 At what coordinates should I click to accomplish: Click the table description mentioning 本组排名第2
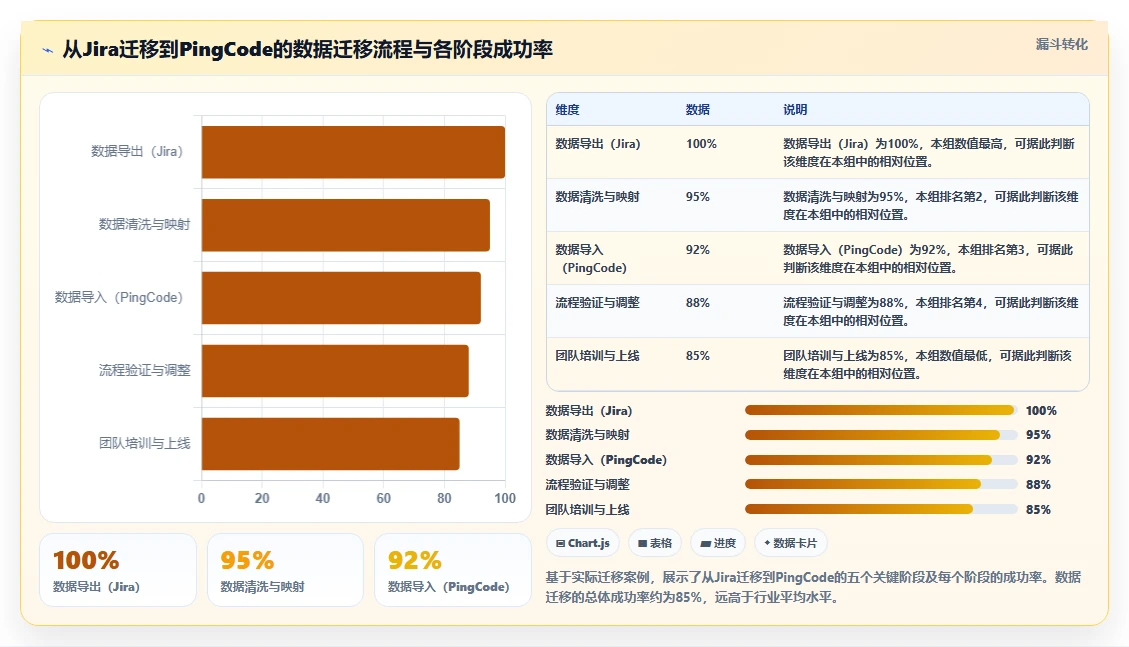(x=930, y=206)
